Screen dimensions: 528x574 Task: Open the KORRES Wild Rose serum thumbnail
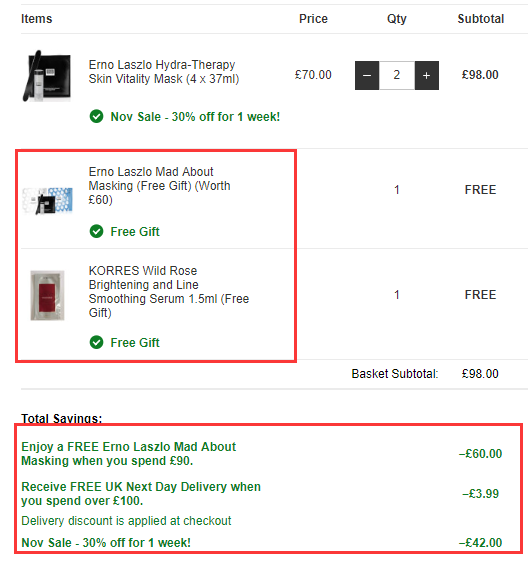(47, 295)
